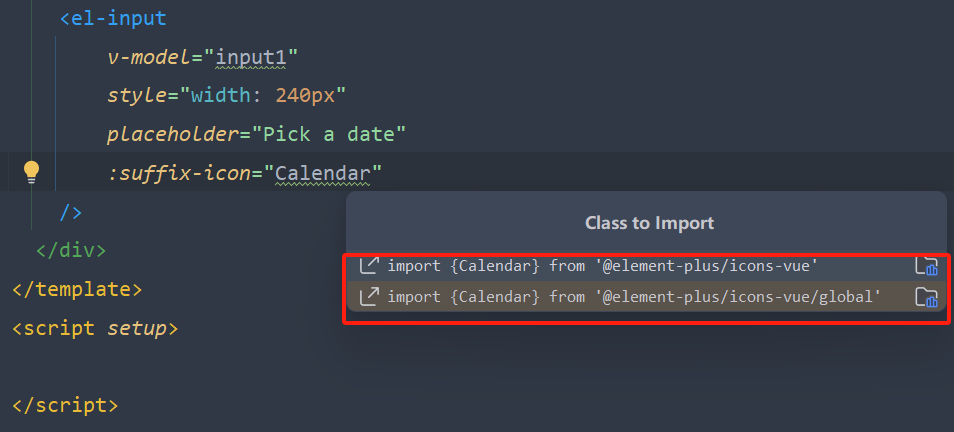Click the yellow lightbulb quick-fix icon
The image size is (954, 432).
pos(31,172)
